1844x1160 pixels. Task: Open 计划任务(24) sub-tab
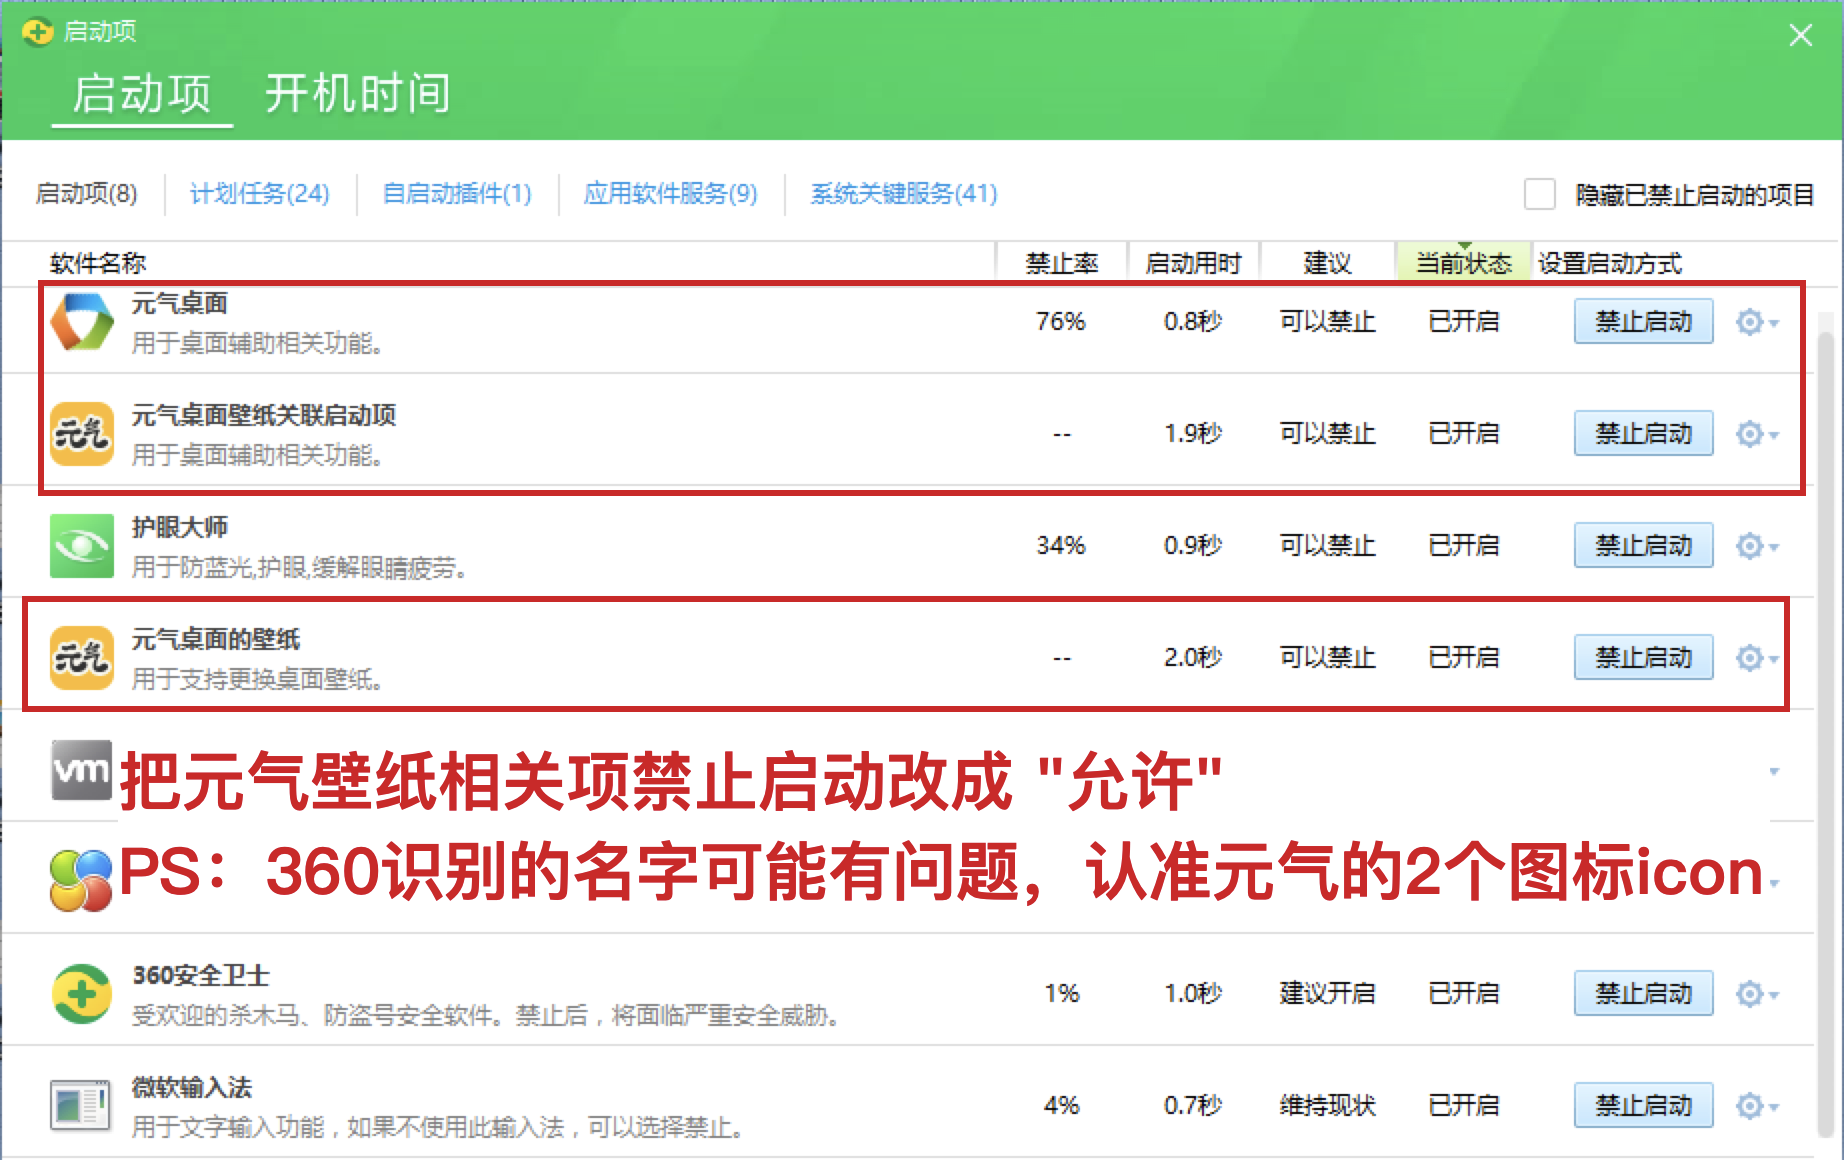(x=260, y=193)
